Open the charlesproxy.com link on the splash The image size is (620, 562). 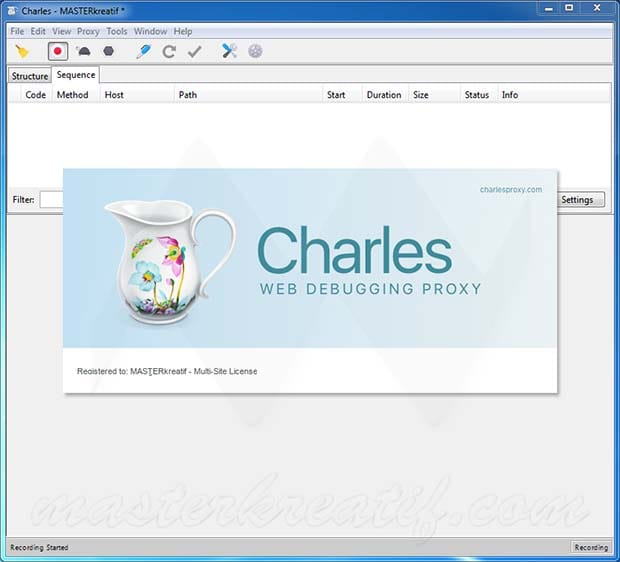(511, 189)
